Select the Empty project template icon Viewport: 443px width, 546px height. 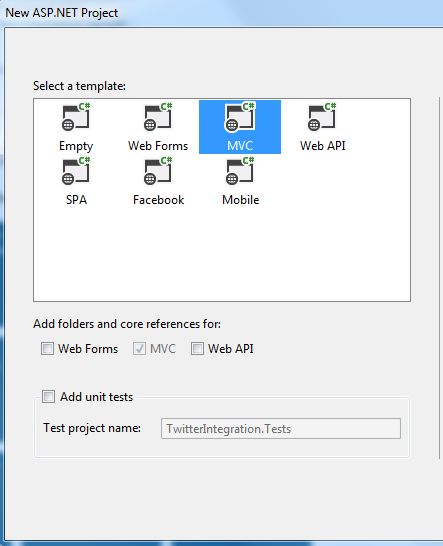[76, 117]
